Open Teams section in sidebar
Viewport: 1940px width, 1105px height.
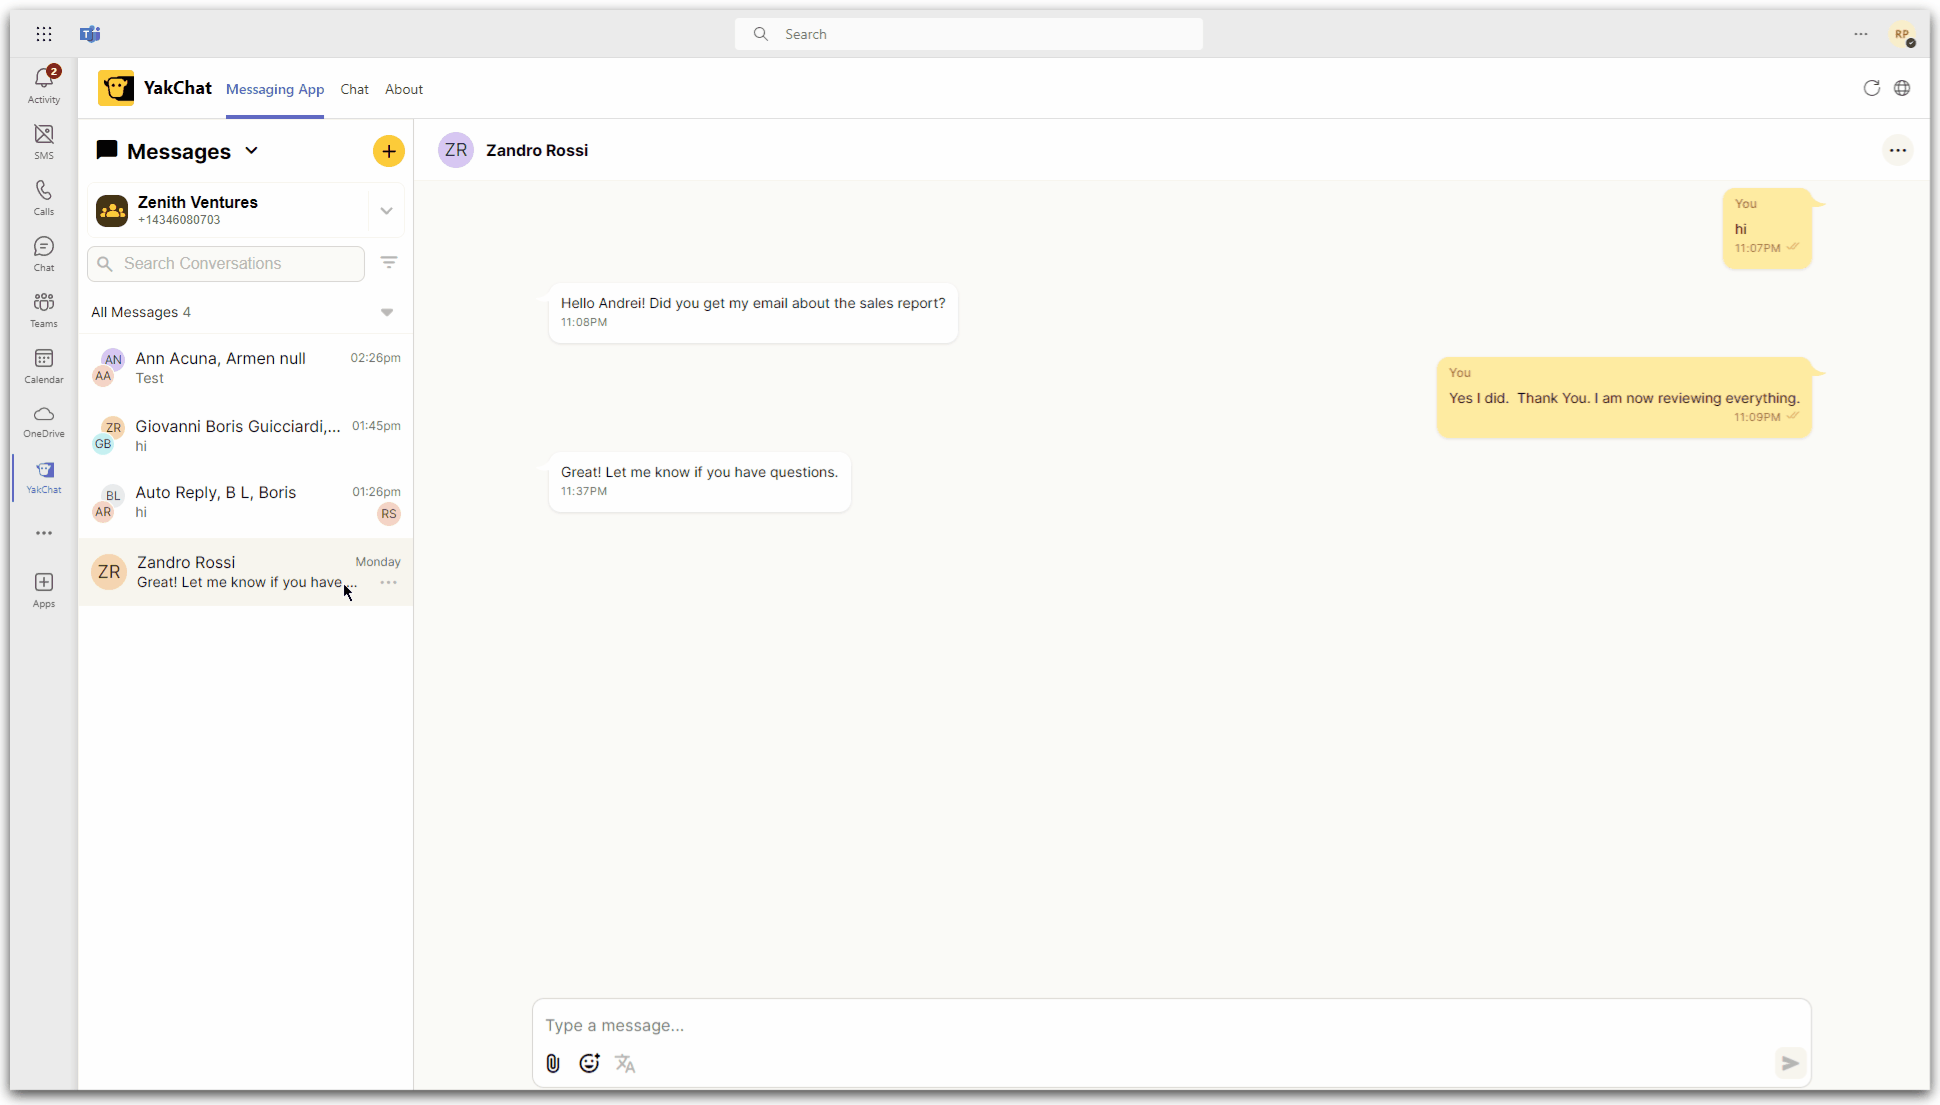tap(44, 310)
